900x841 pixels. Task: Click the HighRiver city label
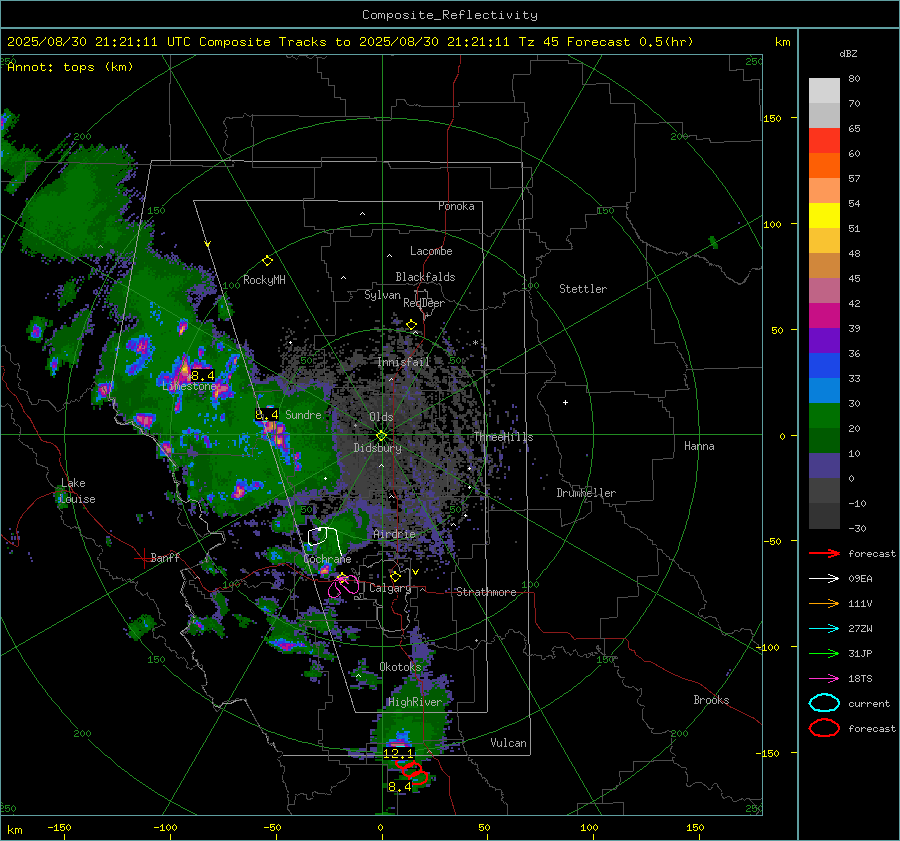(x=415, y=702)
